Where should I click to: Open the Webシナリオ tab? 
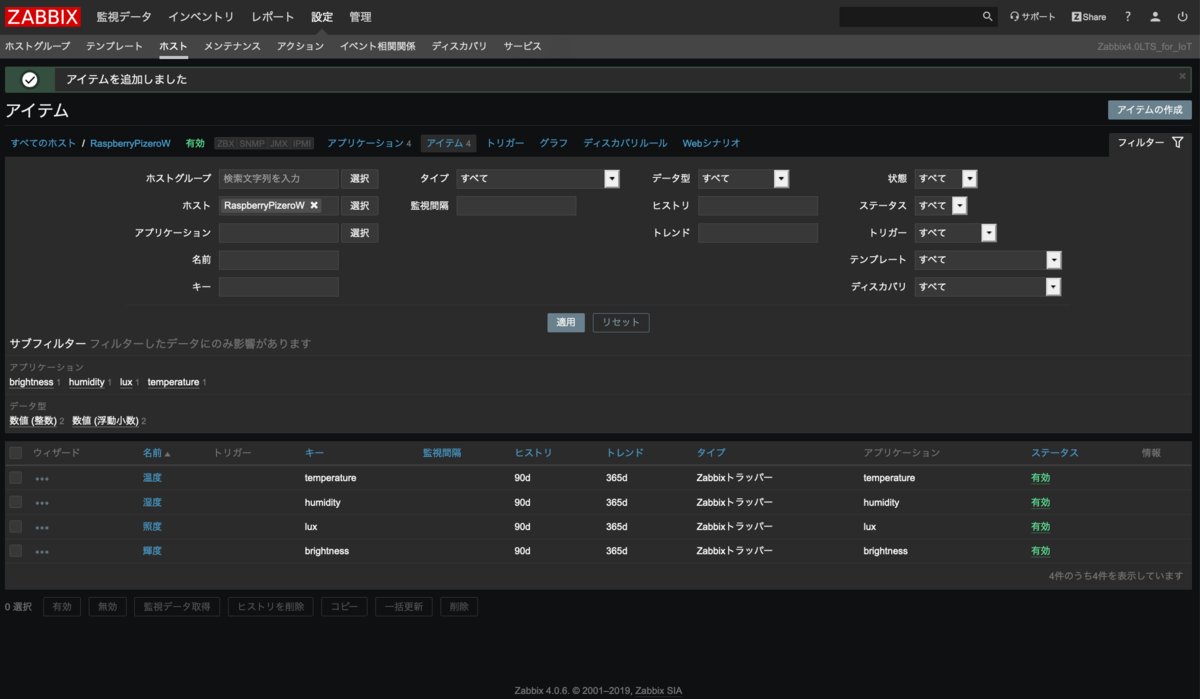click(712, 144)
